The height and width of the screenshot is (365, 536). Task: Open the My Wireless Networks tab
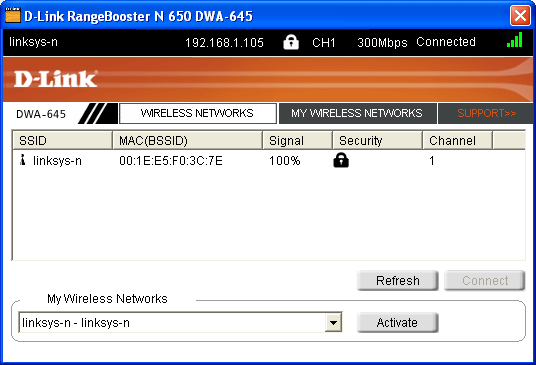pyautogui.click(x=358, y=113)
